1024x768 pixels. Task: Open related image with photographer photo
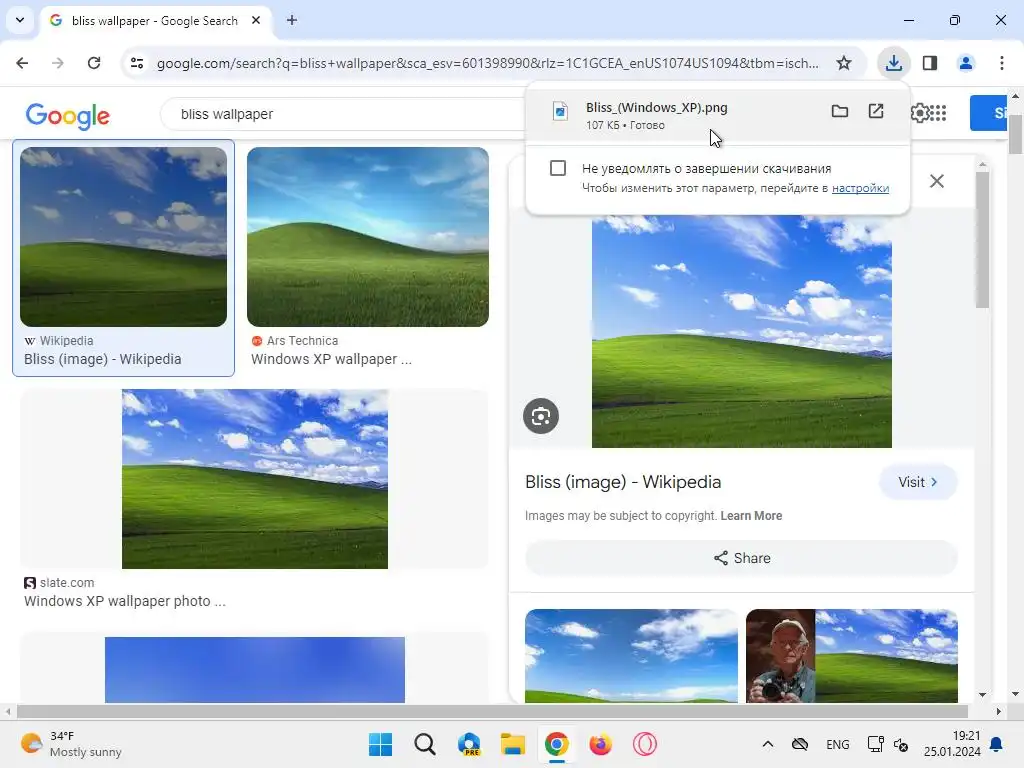pyautogui.click(x=852, y=656)
